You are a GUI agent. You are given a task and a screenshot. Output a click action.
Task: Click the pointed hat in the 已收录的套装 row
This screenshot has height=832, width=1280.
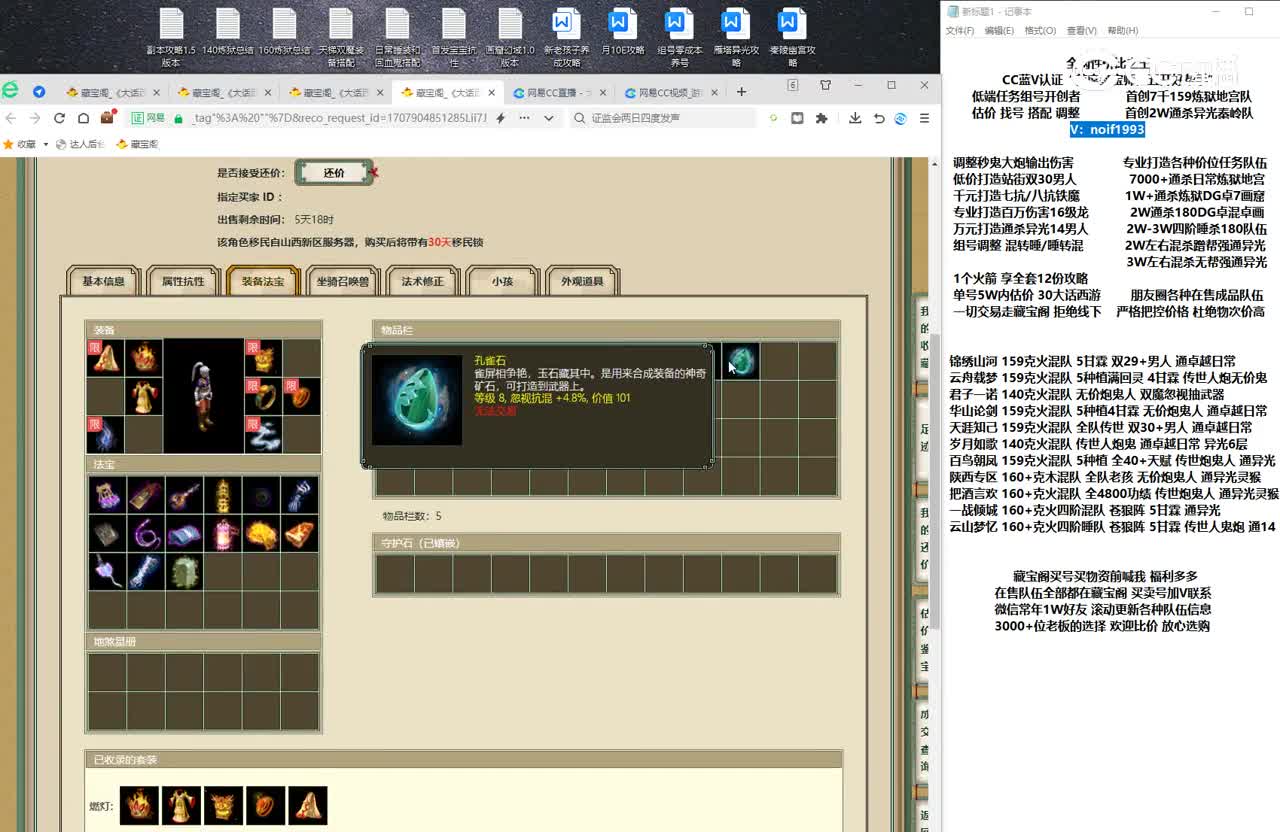307,806
